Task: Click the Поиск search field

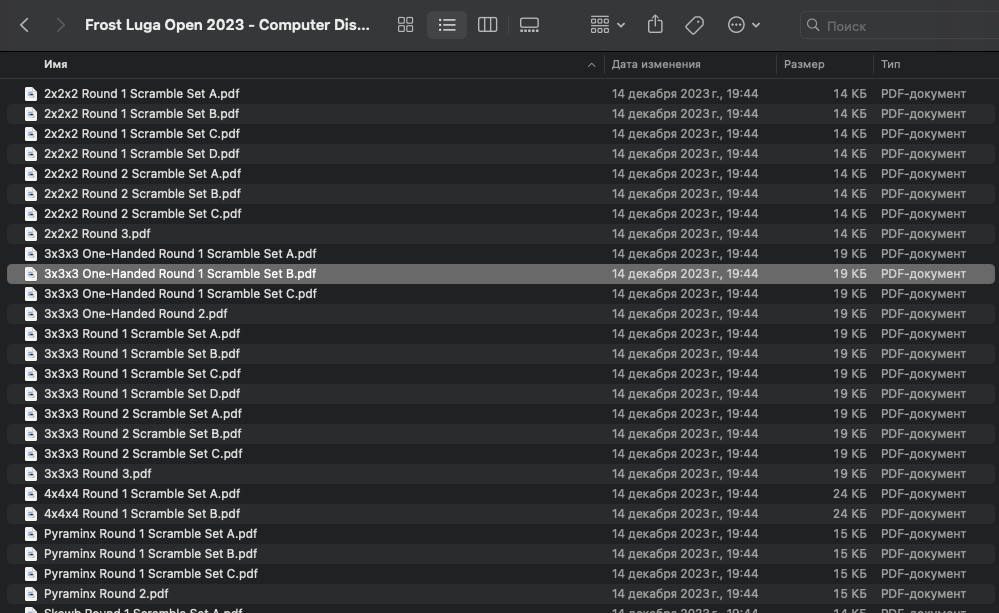Action: point(900,25)
